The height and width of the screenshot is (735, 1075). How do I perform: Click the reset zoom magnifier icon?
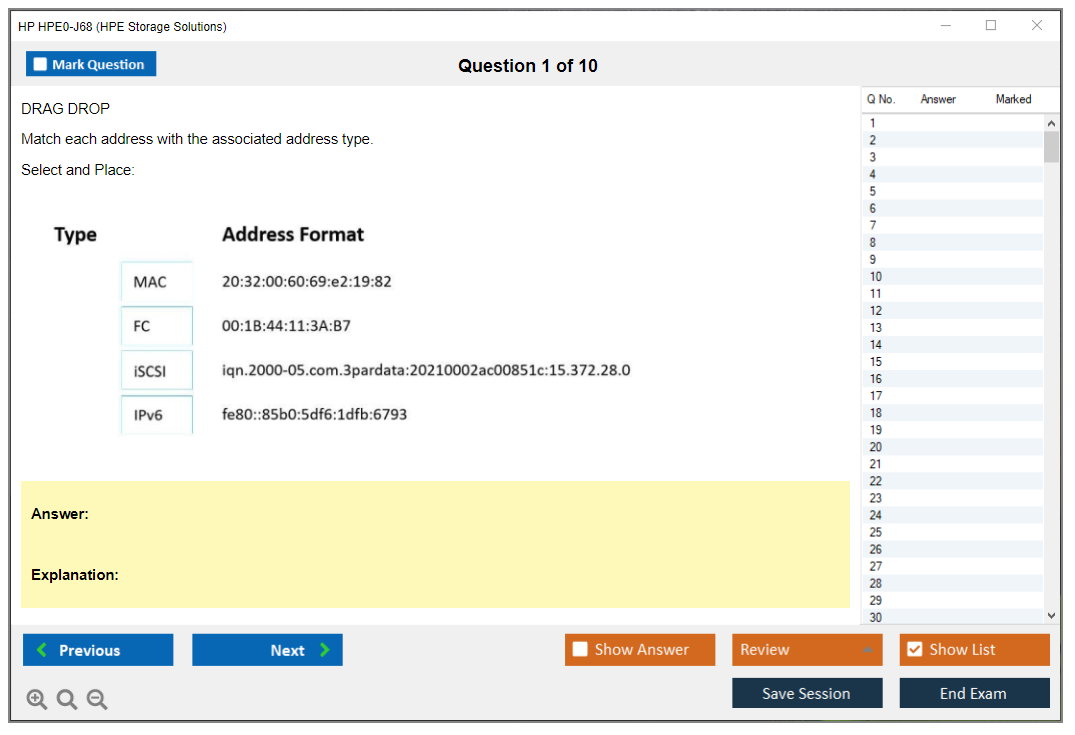tap(67, 700)
